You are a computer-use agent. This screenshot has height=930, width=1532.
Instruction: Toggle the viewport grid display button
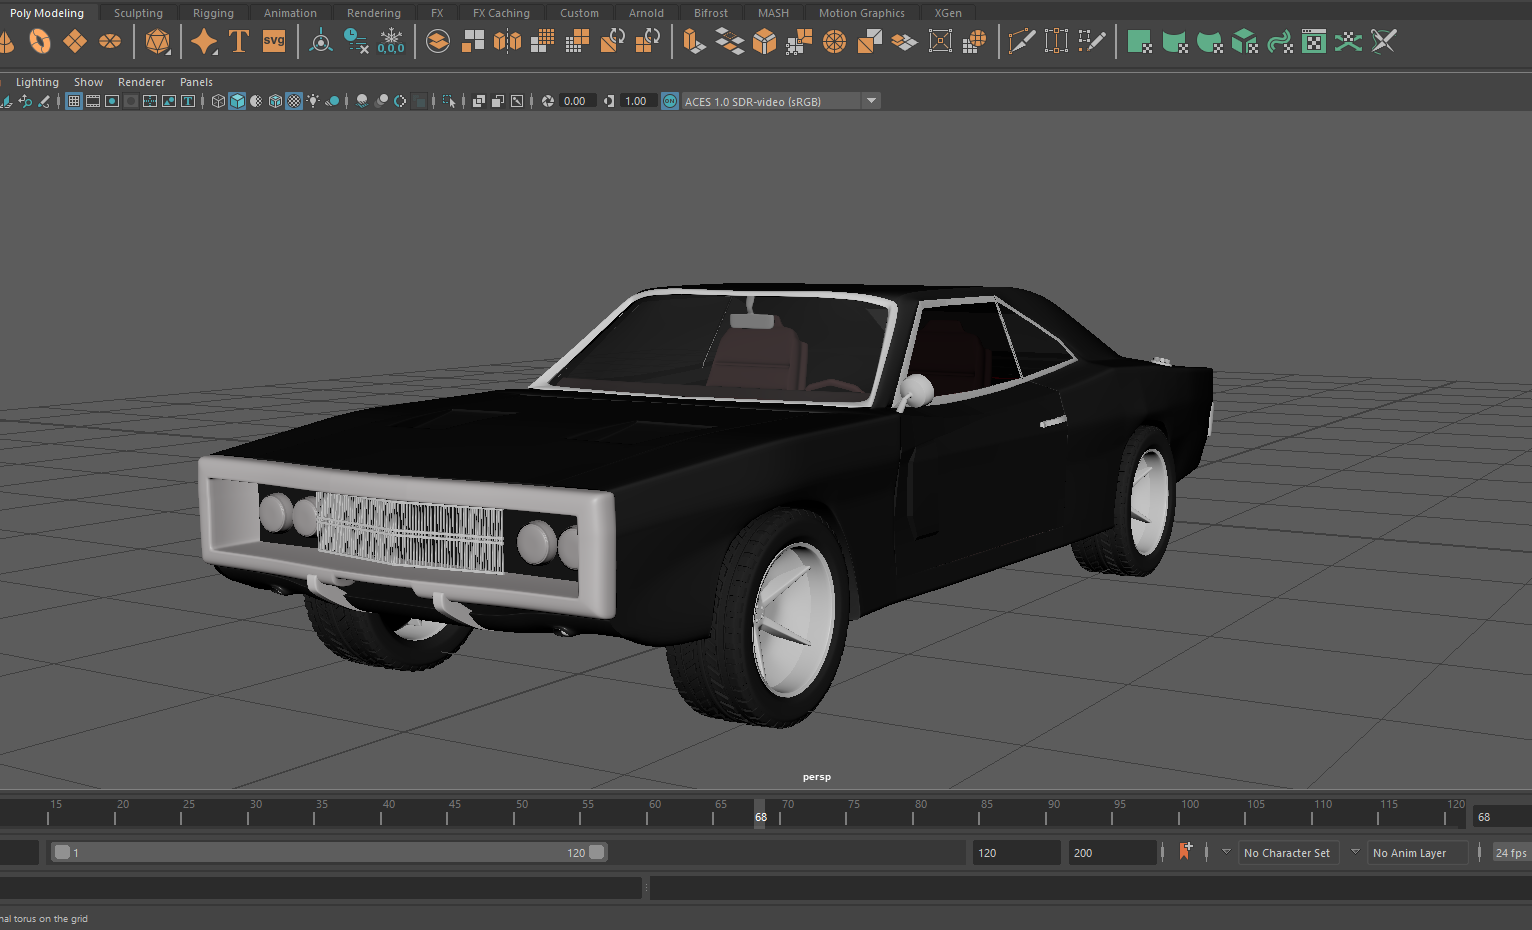[x=74, y=101]
